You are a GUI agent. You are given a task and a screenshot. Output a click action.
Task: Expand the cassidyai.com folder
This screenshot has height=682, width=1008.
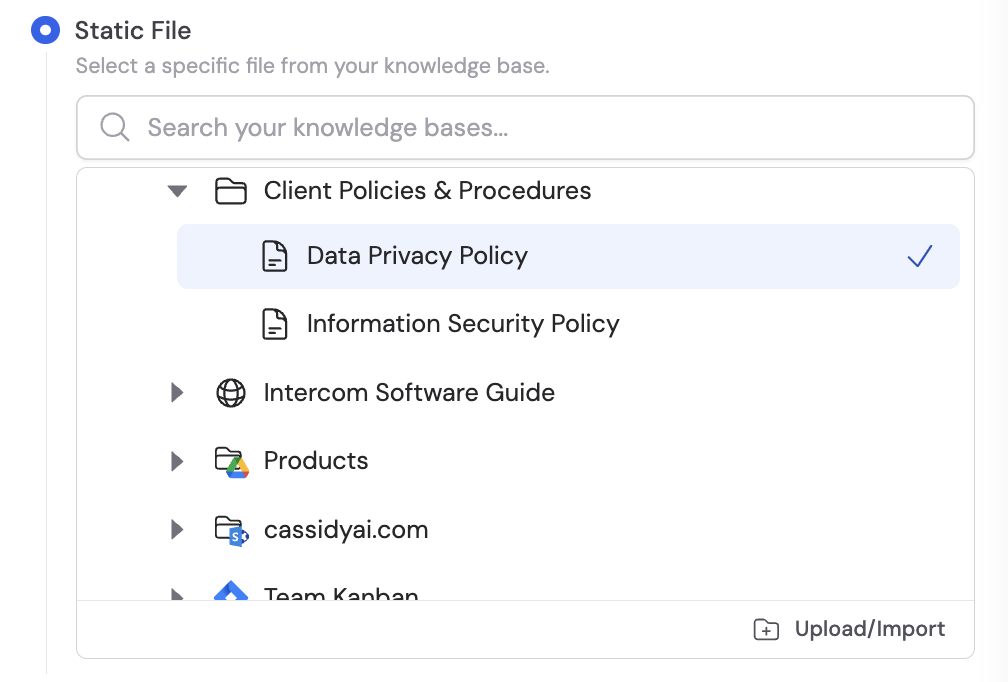point(177,530)
